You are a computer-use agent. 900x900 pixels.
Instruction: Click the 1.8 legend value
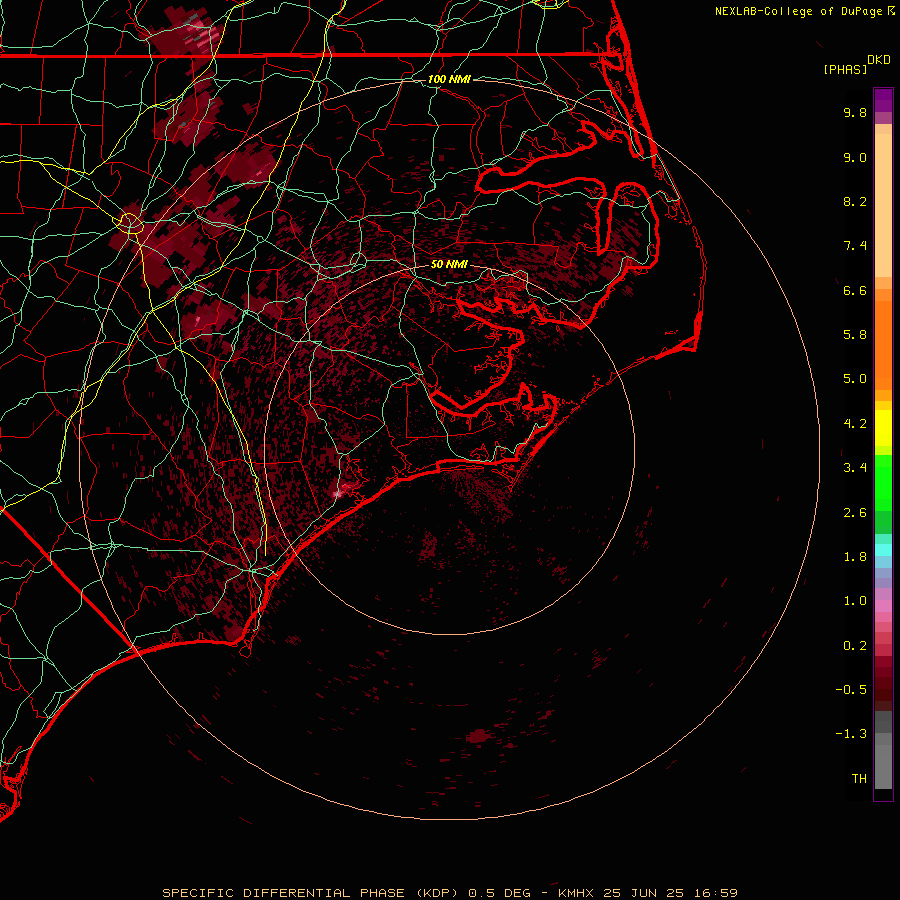(855, 557)
